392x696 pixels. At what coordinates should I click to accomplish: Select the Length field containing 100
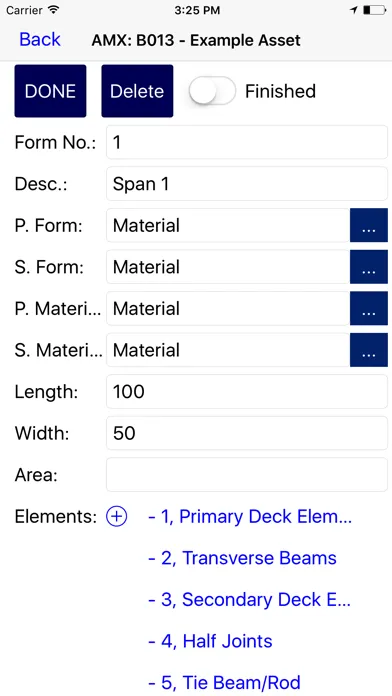pyautogui.click(x=247, y=392)
